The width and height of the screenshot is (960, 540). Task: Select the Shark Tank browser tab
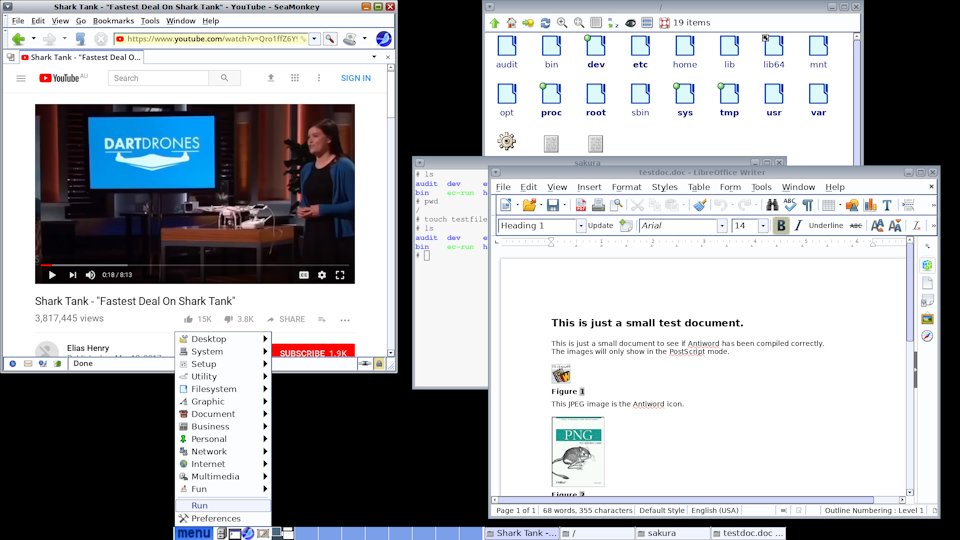(81, 57)
